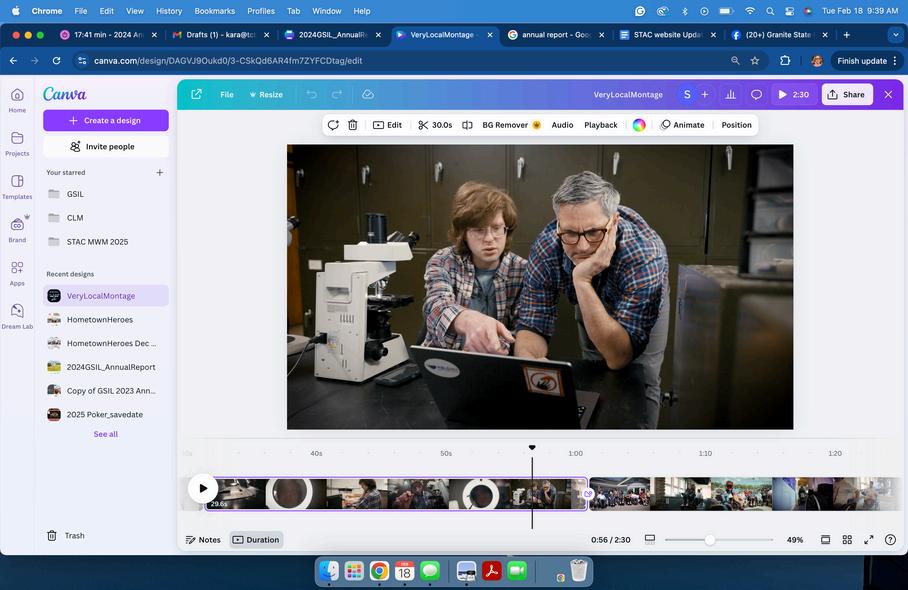Add a collaborator with the plus icon

click(705, 94)
